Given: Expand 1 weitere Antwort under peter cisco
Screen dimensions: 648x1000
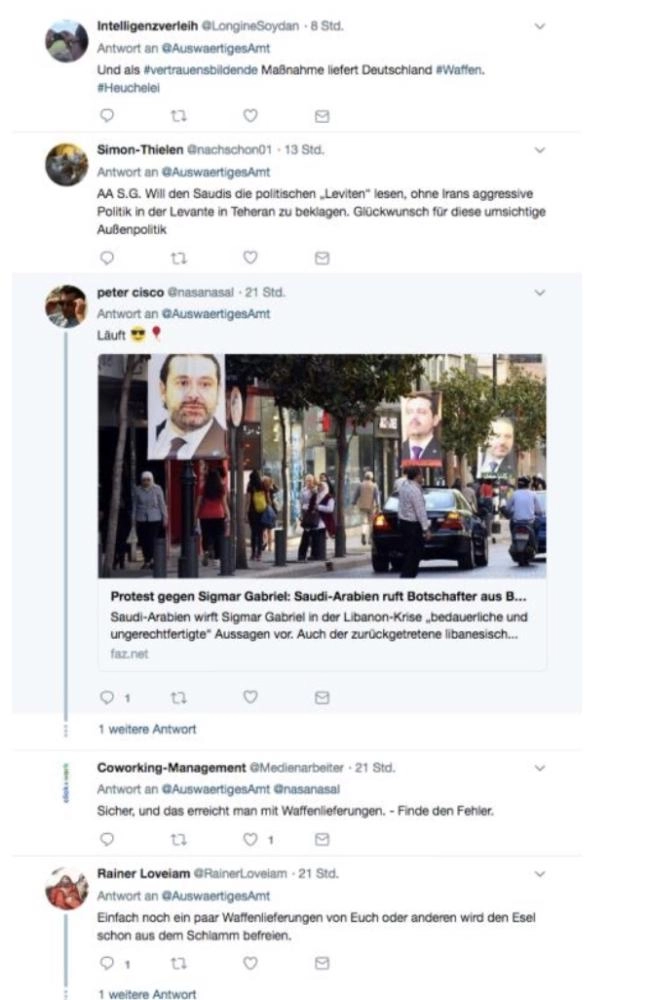Looking at the screenshot, I should [147, 729].
